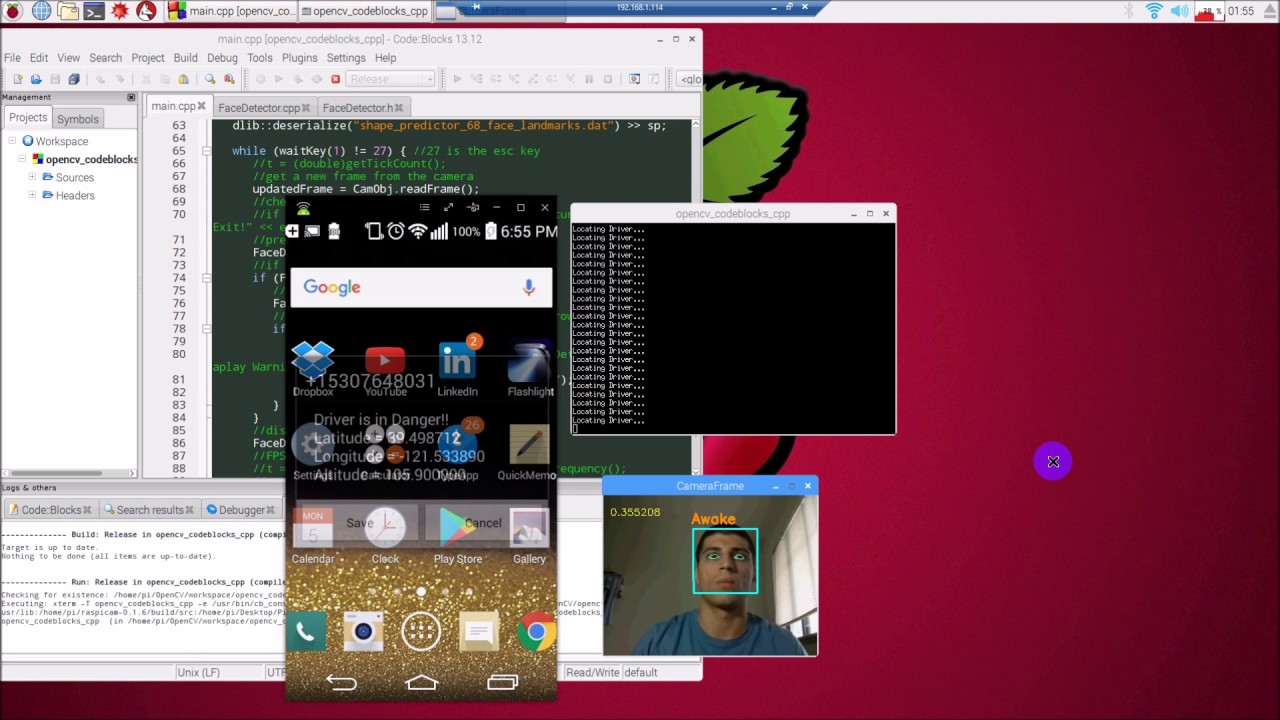Open the build target Release dropdown
Screen dimensions: 1280x720
pyautogui.click(x=391, y=79)
